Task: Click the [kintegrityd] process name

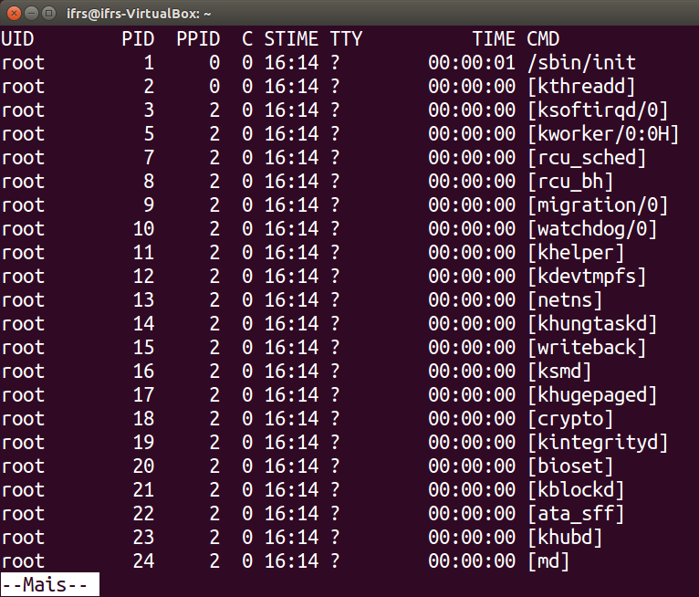Action: pyautogui.click(x=597, y=442)
